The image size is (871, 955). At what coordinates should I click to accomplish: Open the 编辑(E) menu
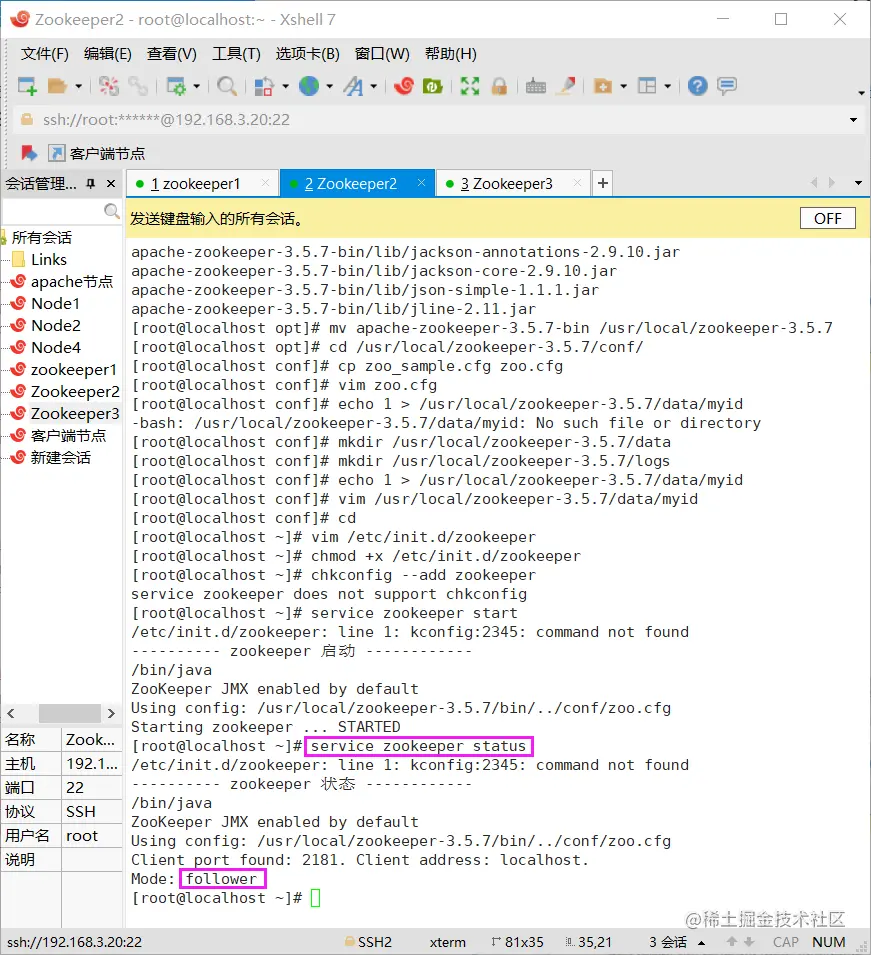(x=108, y=54)
